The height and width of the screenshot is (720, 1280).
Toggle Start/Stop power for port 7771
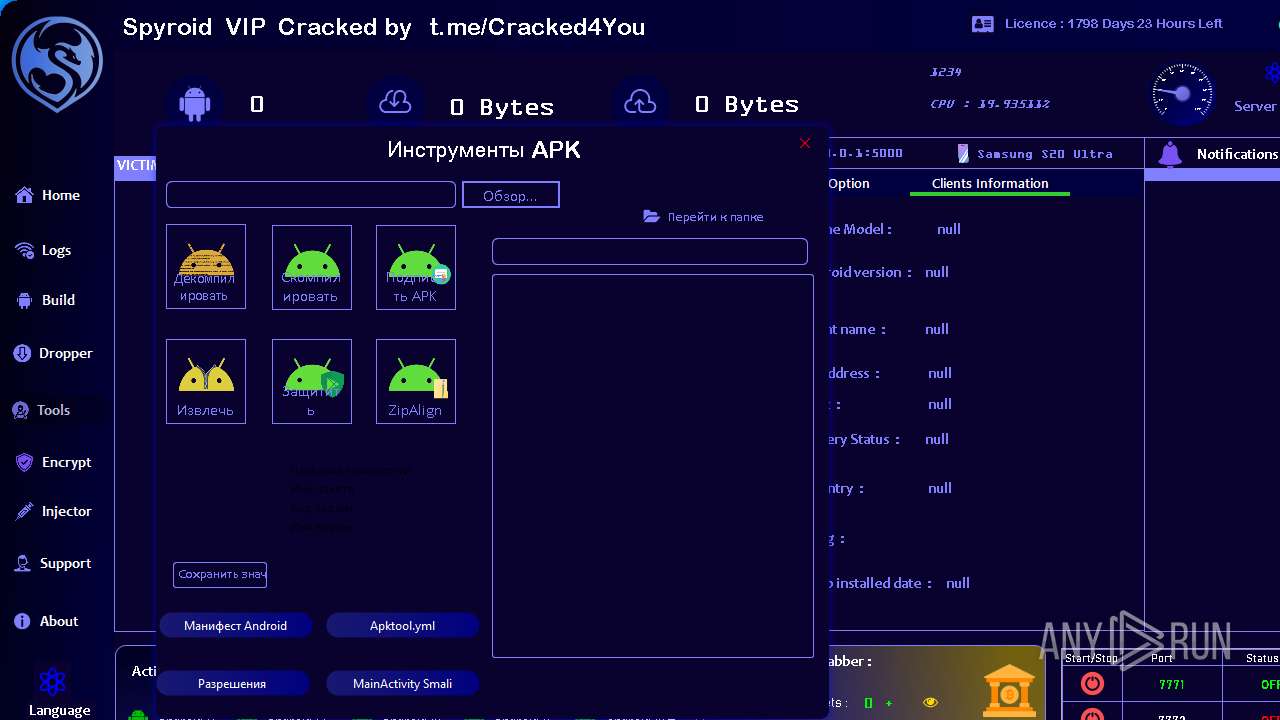[x=1092, y=684]
